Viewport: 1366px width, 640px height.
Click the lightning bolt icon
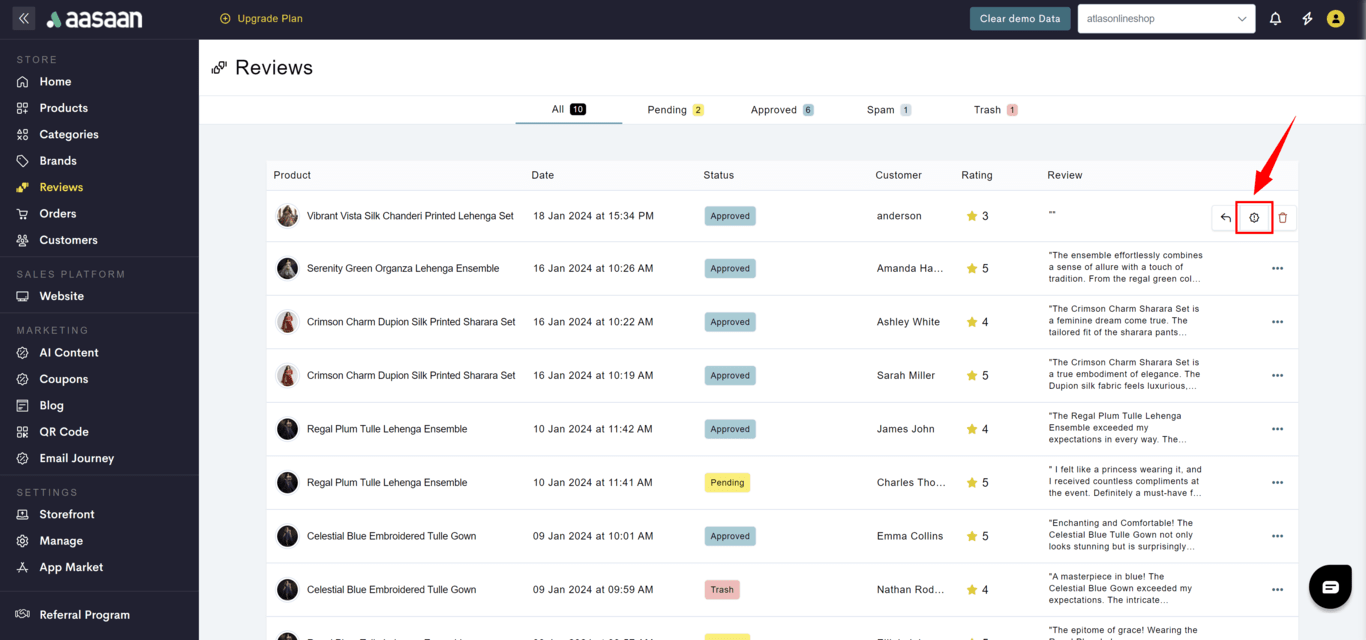click(x=1306, y=19)
